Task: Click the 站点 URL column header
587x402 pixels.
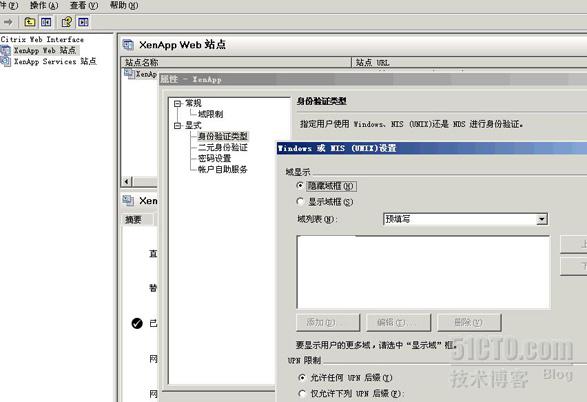Action: pyautogui.click(x=469, y=62)
